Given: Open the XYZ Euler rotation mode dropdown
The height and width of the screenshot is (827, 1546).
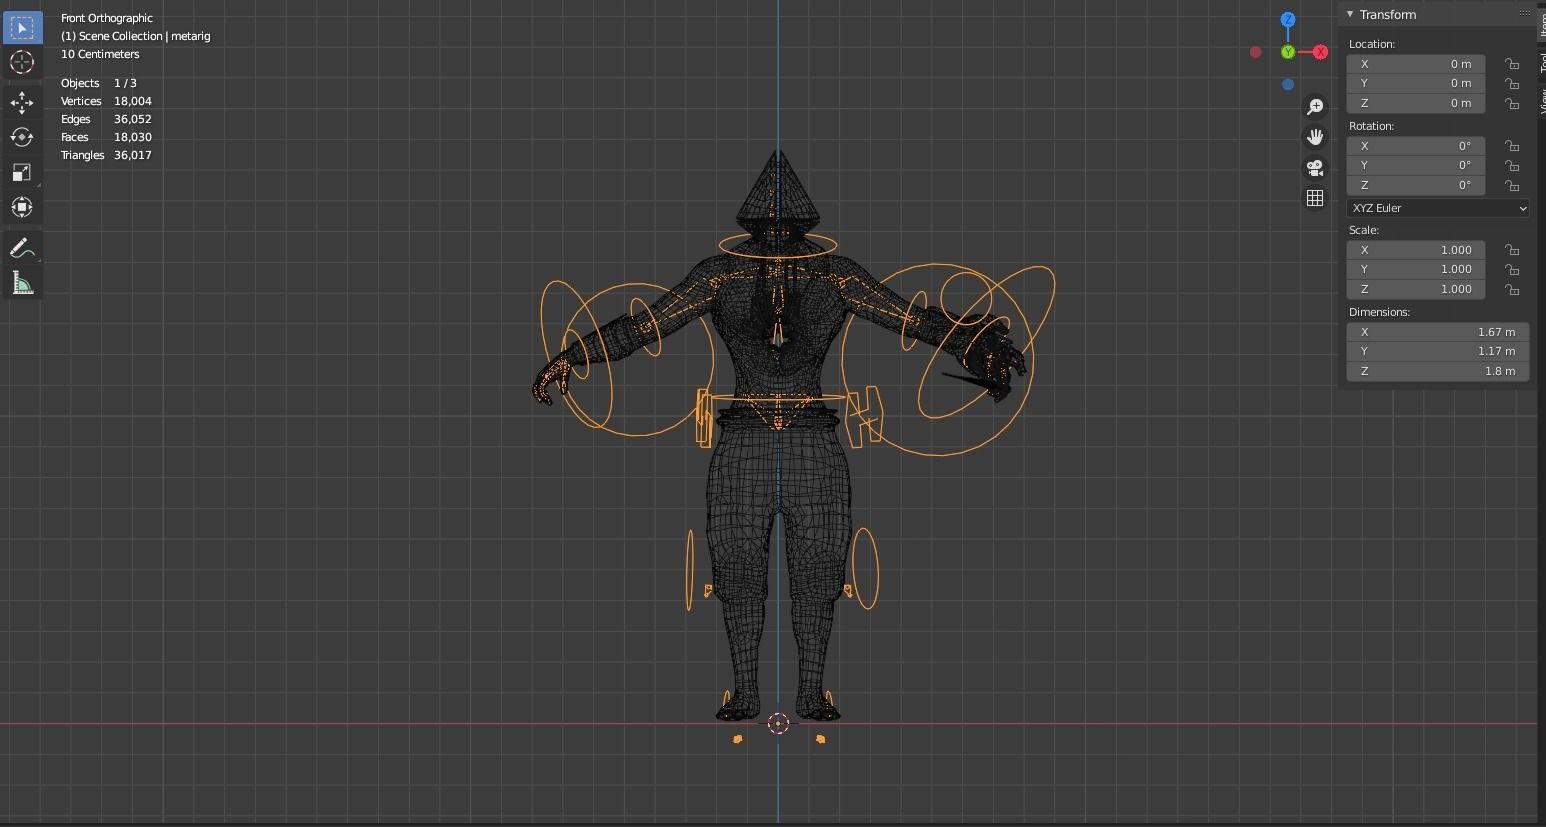Looking at the screenshot, I should 1438,208.
